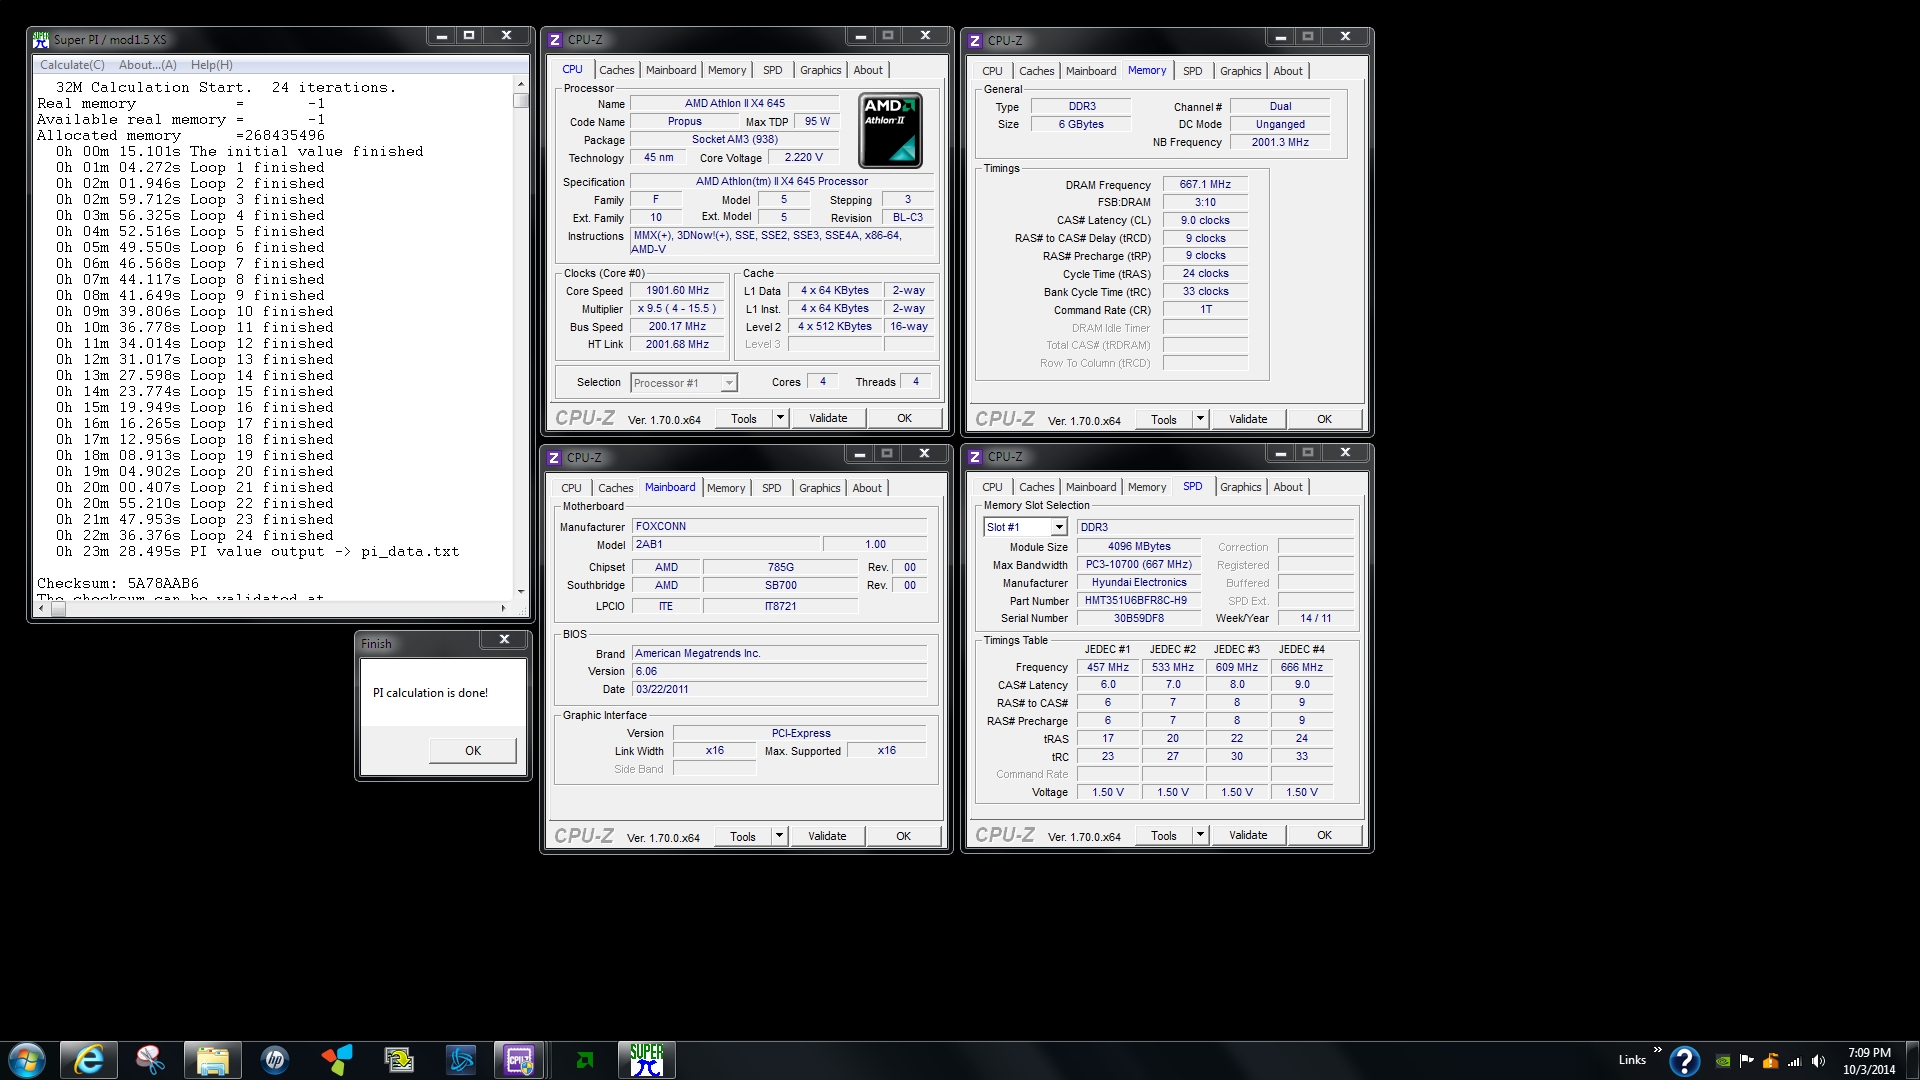Switch to Graphics tab in CPU-Z Memory window
The image size is (1920, 1080).
[1240, 71]
